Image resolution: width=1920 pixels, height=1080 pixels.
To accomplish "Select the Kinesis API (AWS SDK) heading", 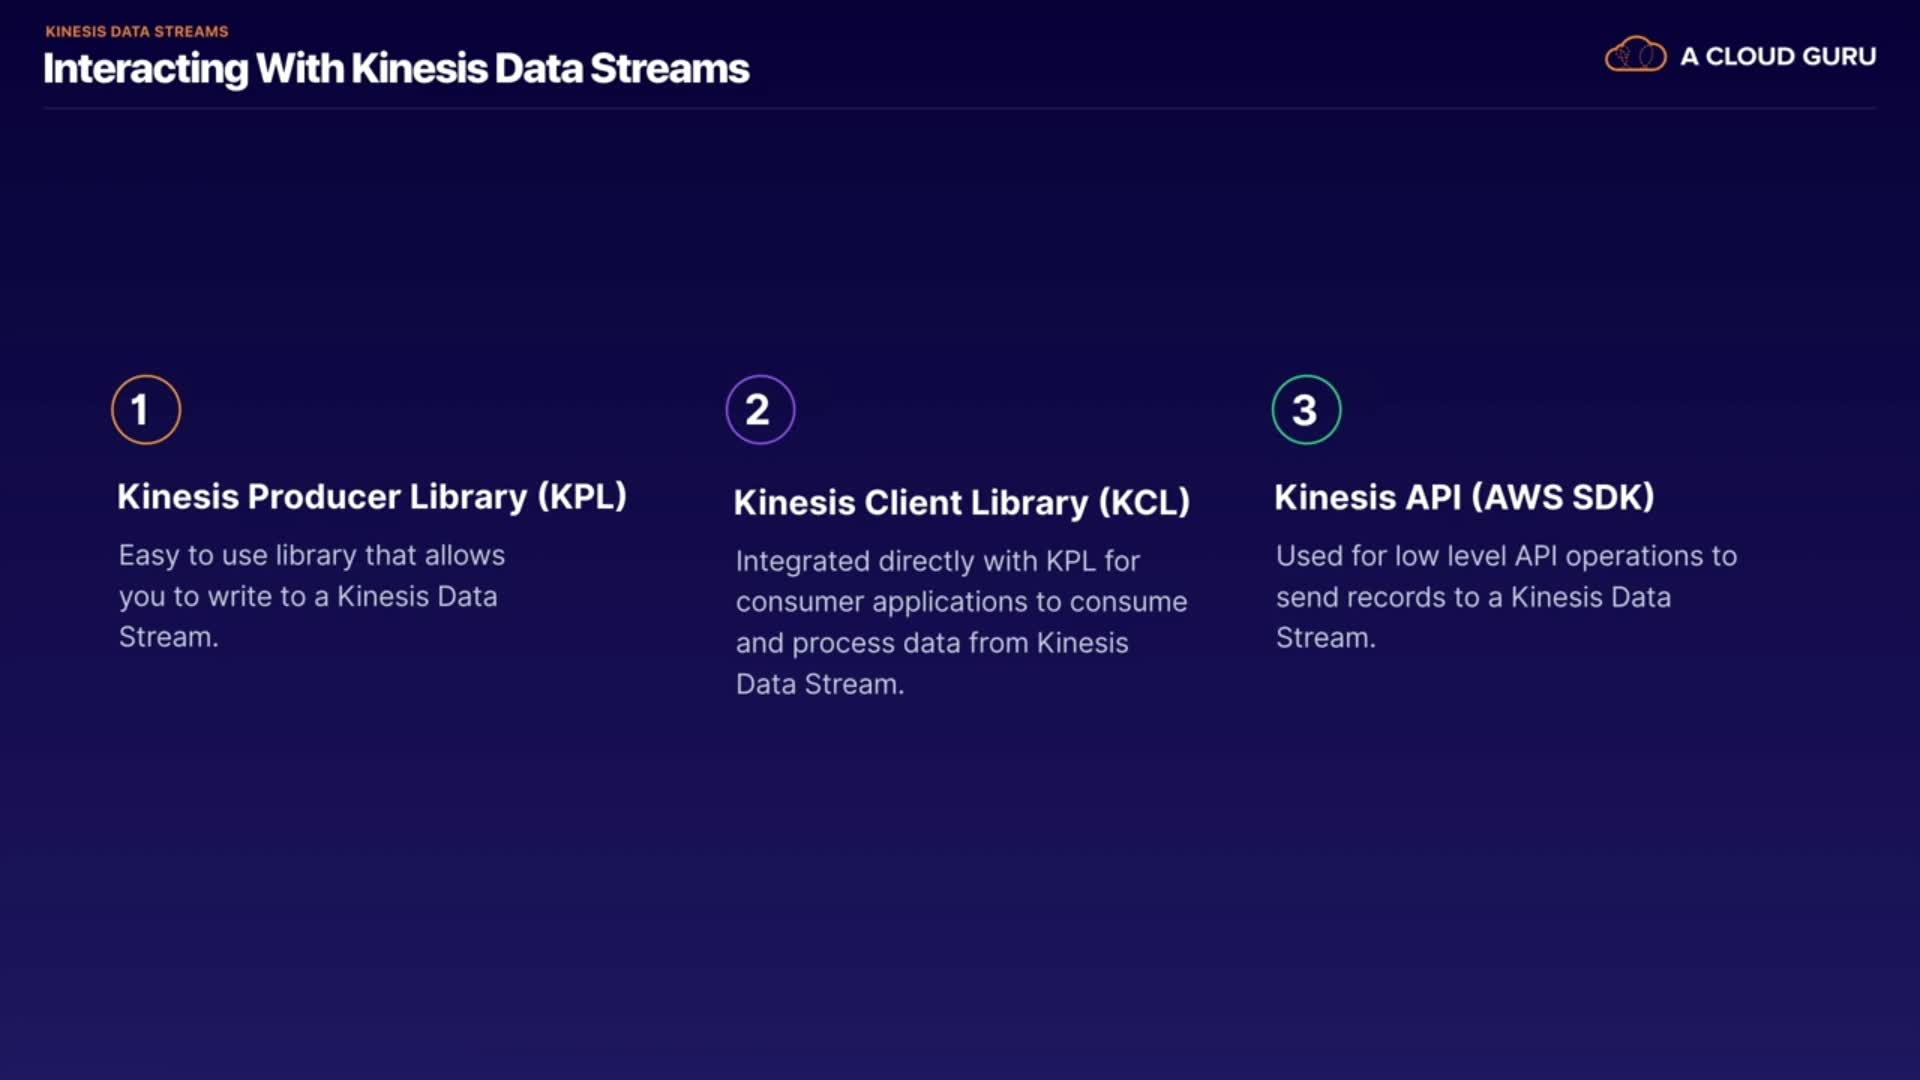I will [1464, 497].
